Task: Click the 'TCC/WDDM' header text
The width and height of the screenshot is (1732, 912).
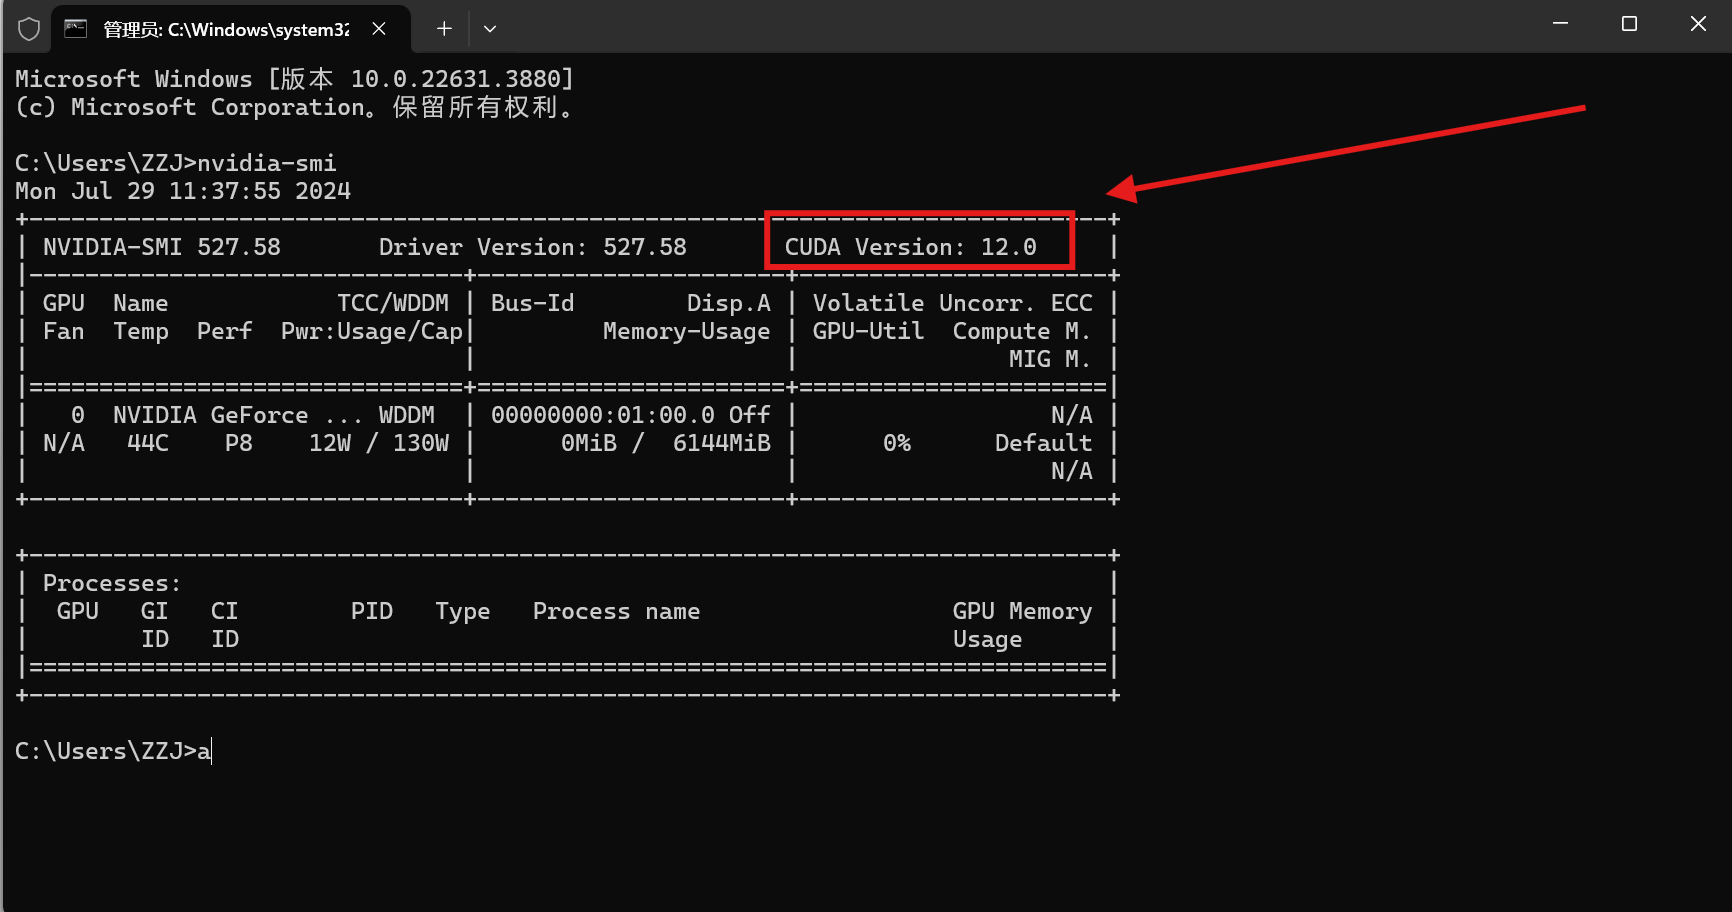Action: pyautogui.click(x=393, y=303)
